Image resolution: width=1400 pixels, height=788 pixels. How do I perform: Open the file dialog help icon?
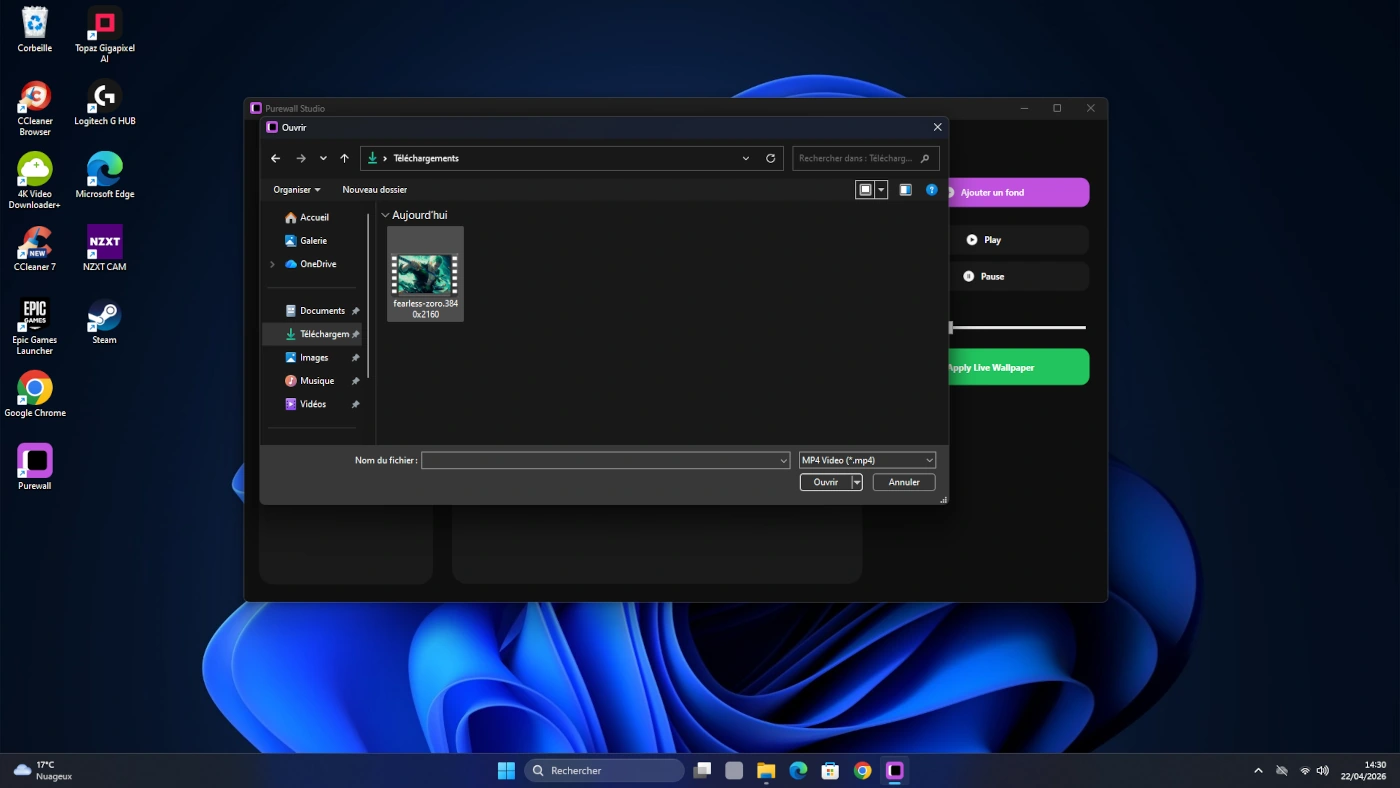[932, 190]
